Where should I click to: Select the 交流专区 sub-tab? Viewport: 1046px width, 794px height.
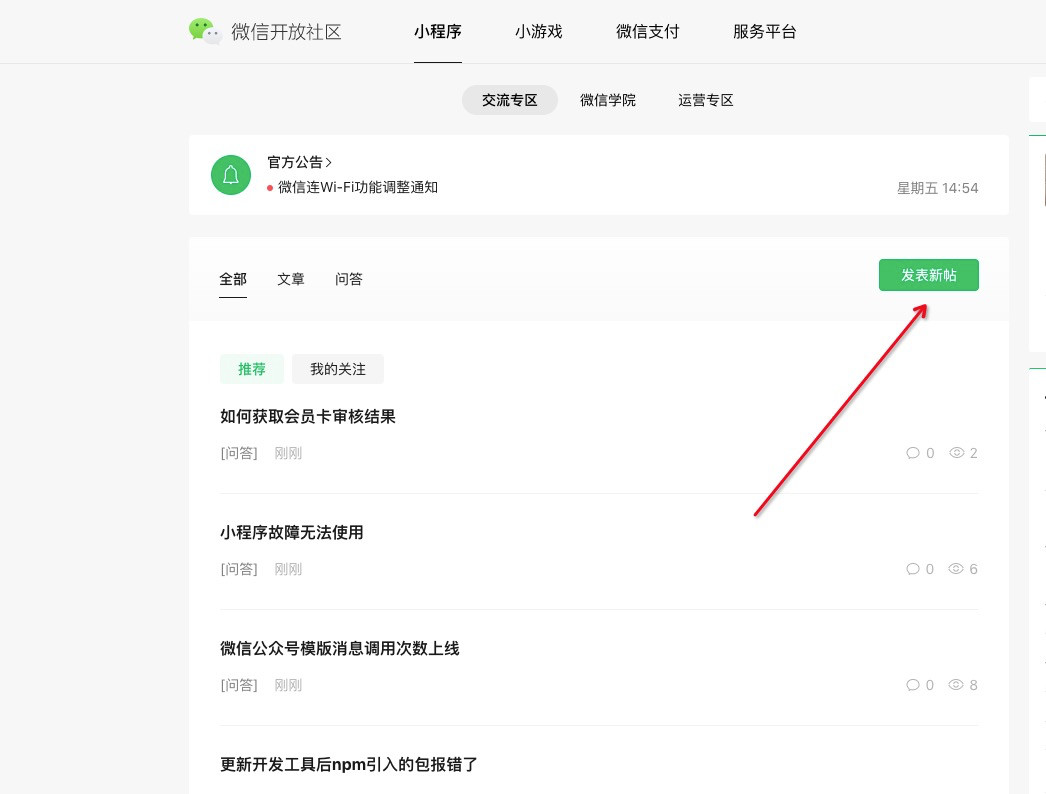coord(510,100)
